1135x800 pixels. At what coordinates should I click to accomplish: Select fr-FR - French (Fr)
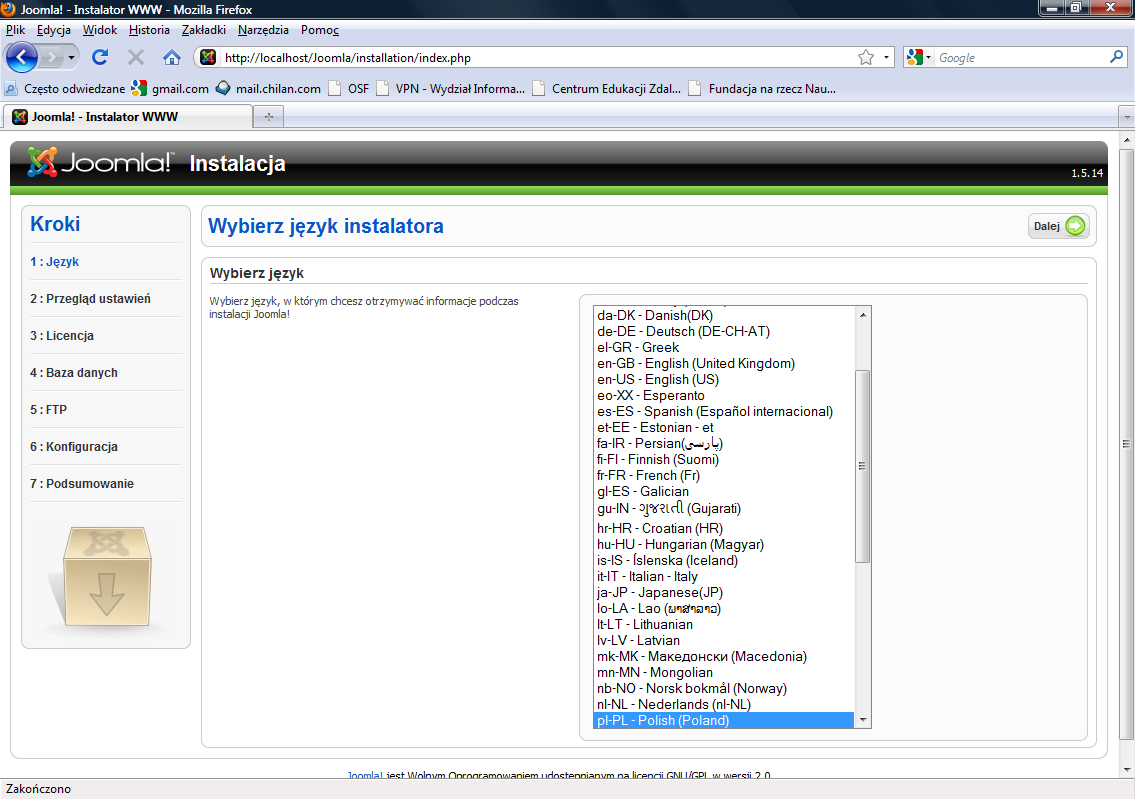[x=724, y=475]
